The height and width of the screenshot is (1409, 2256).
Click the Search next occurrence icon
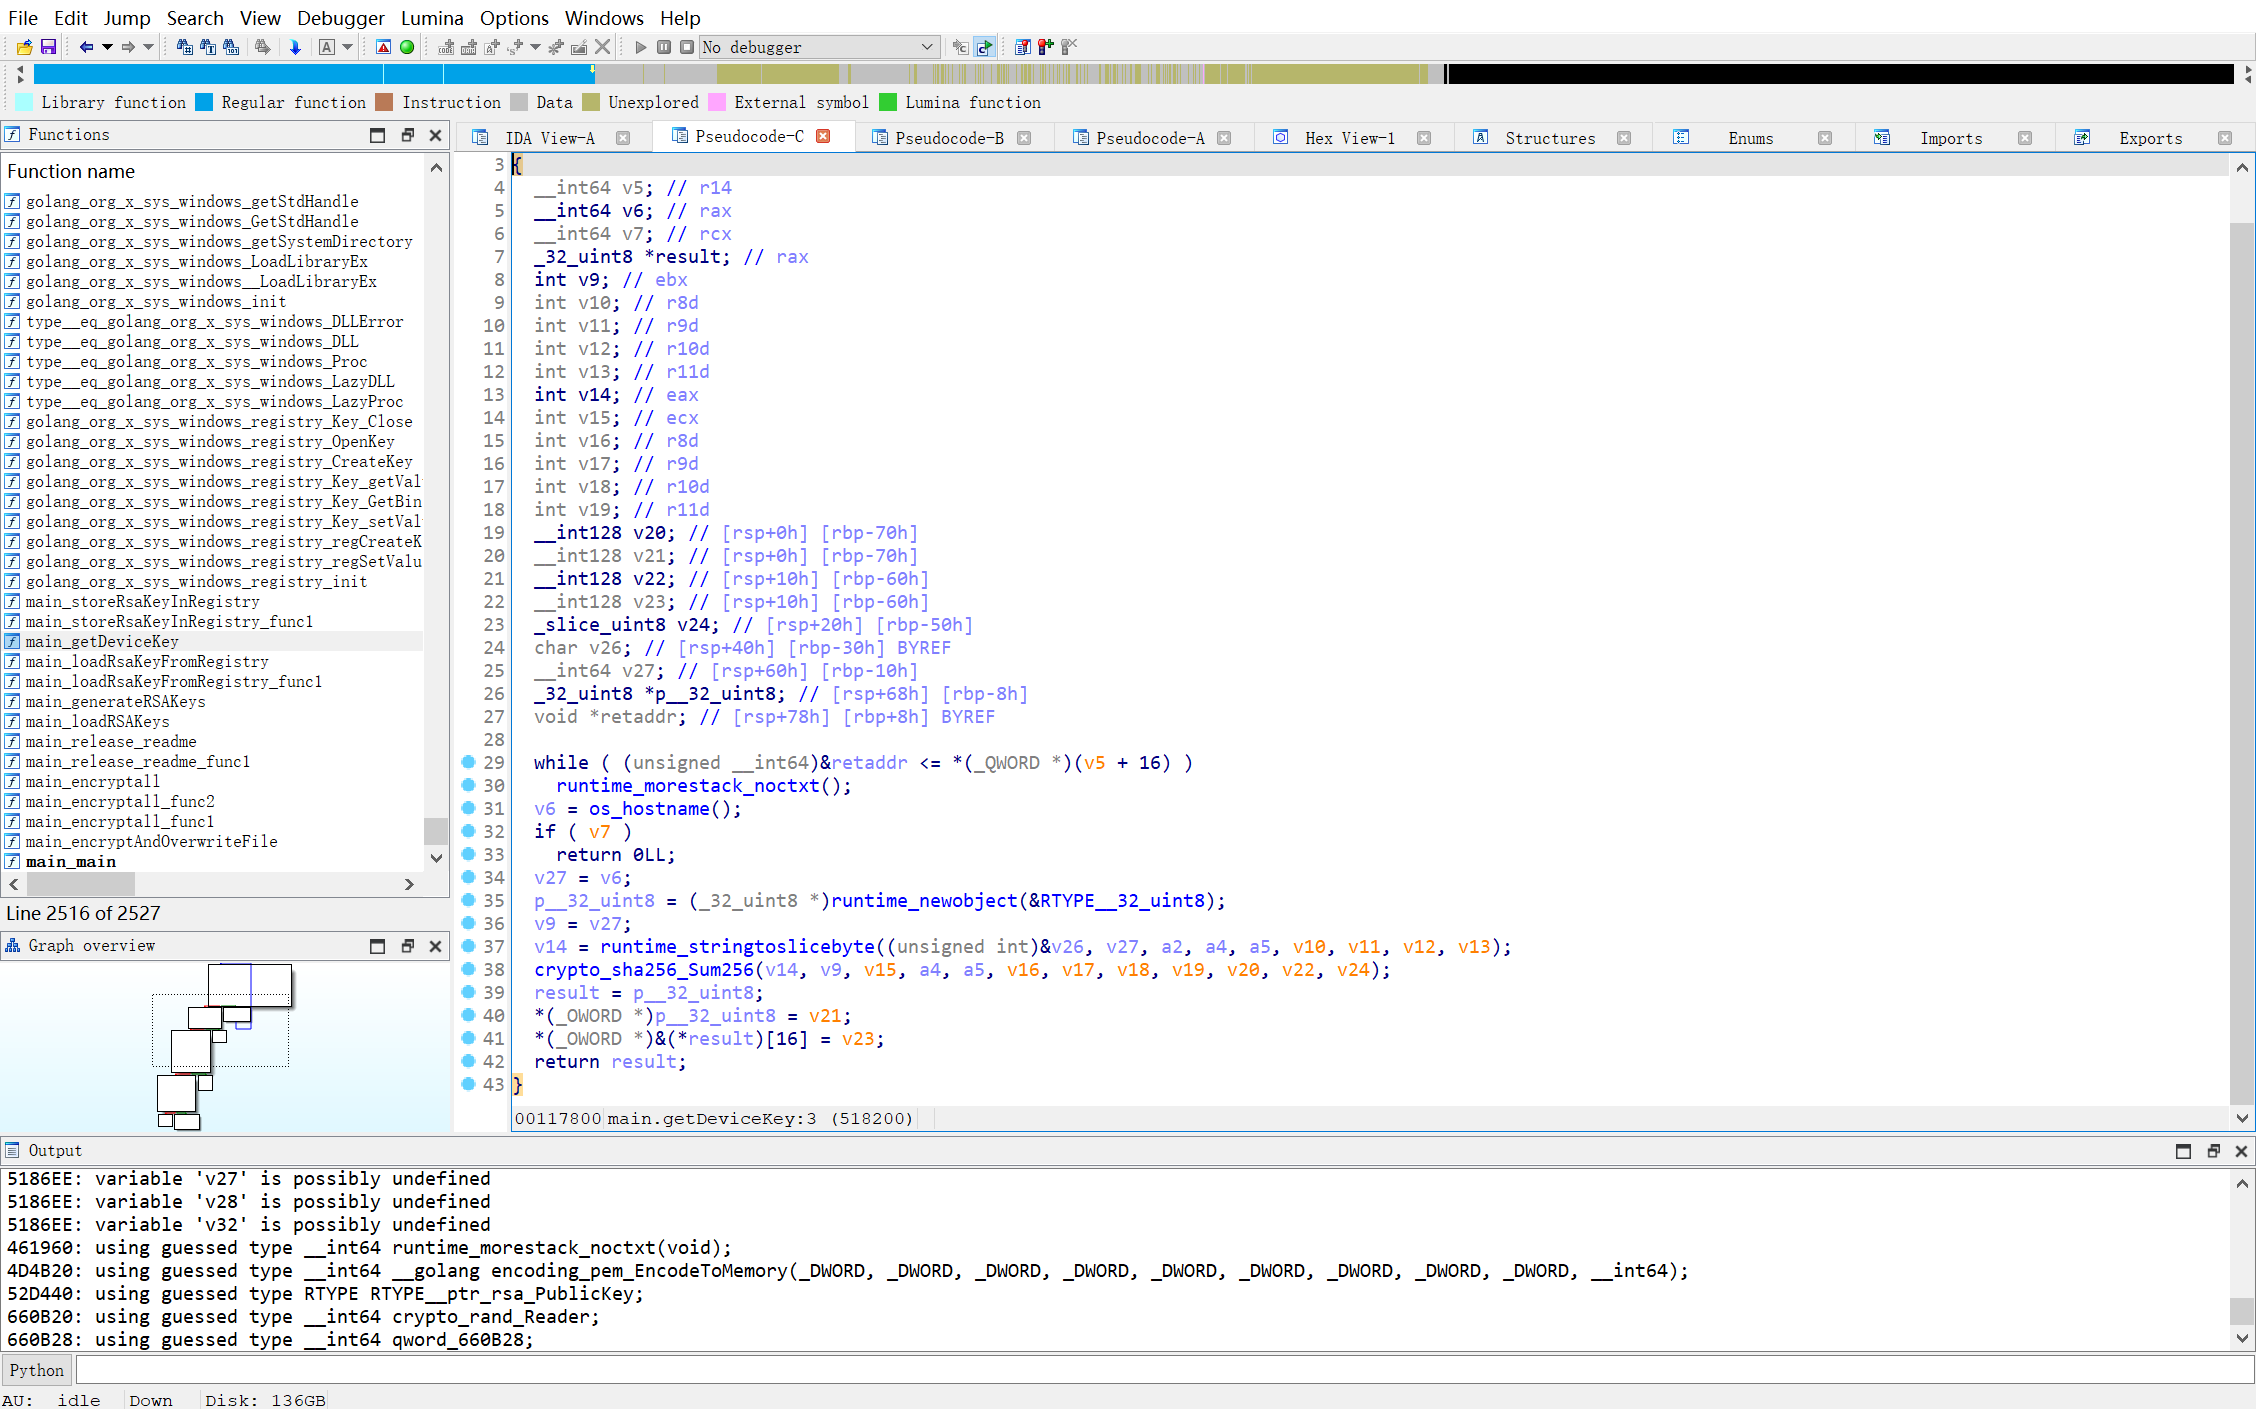pos(262,47)
